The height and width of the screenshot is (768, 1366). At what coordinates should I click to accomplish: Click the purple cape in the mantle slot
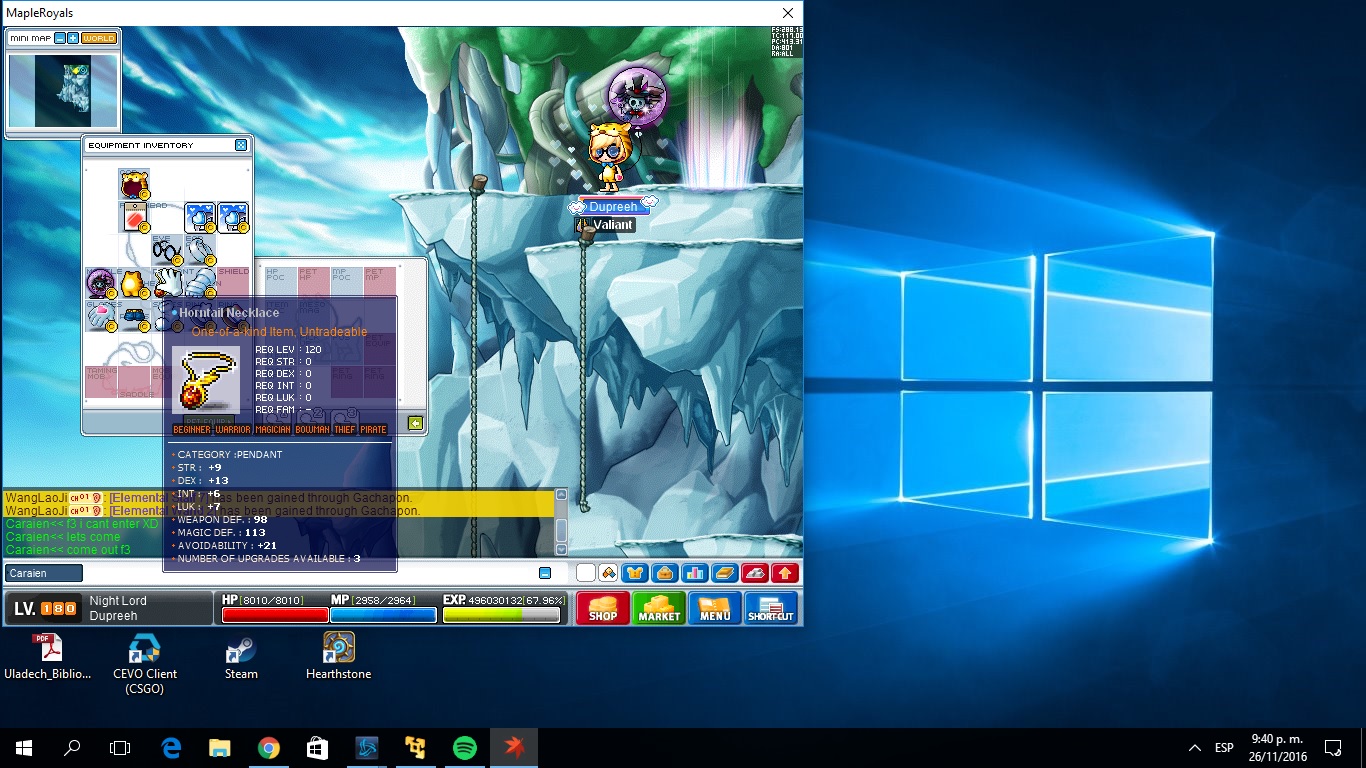tap(101, 283)
